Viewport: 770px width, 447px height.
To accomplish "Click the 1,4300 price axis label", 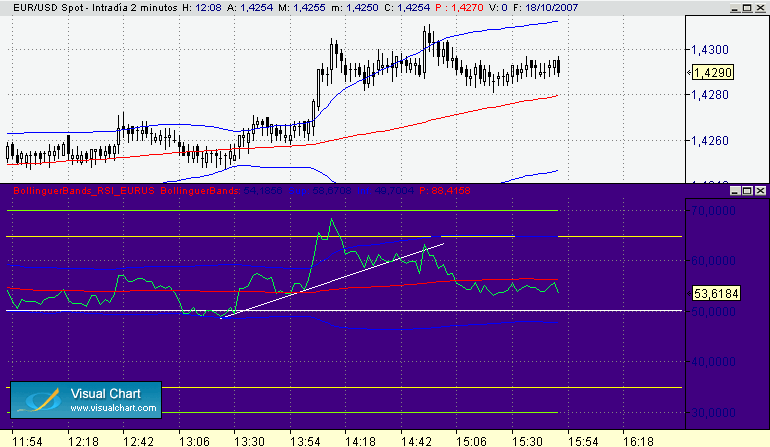I will click(x=710, y=50).
